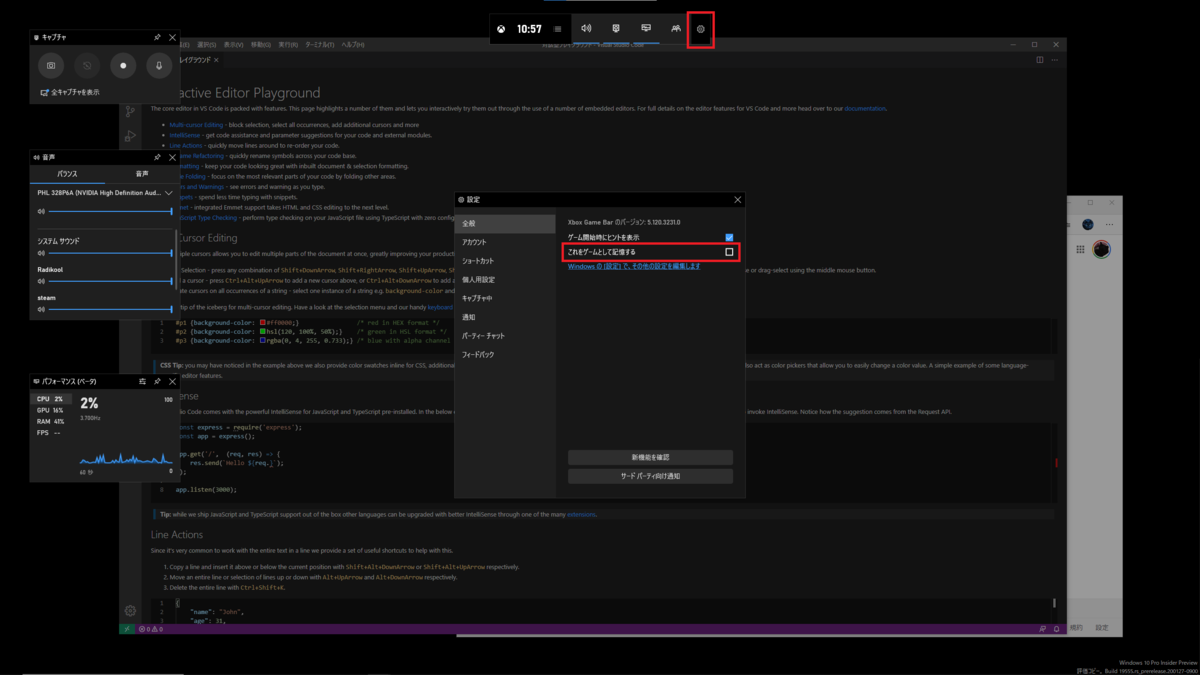
Task: Toggle microphone while recording button
Action: click(x=159, y=65)
